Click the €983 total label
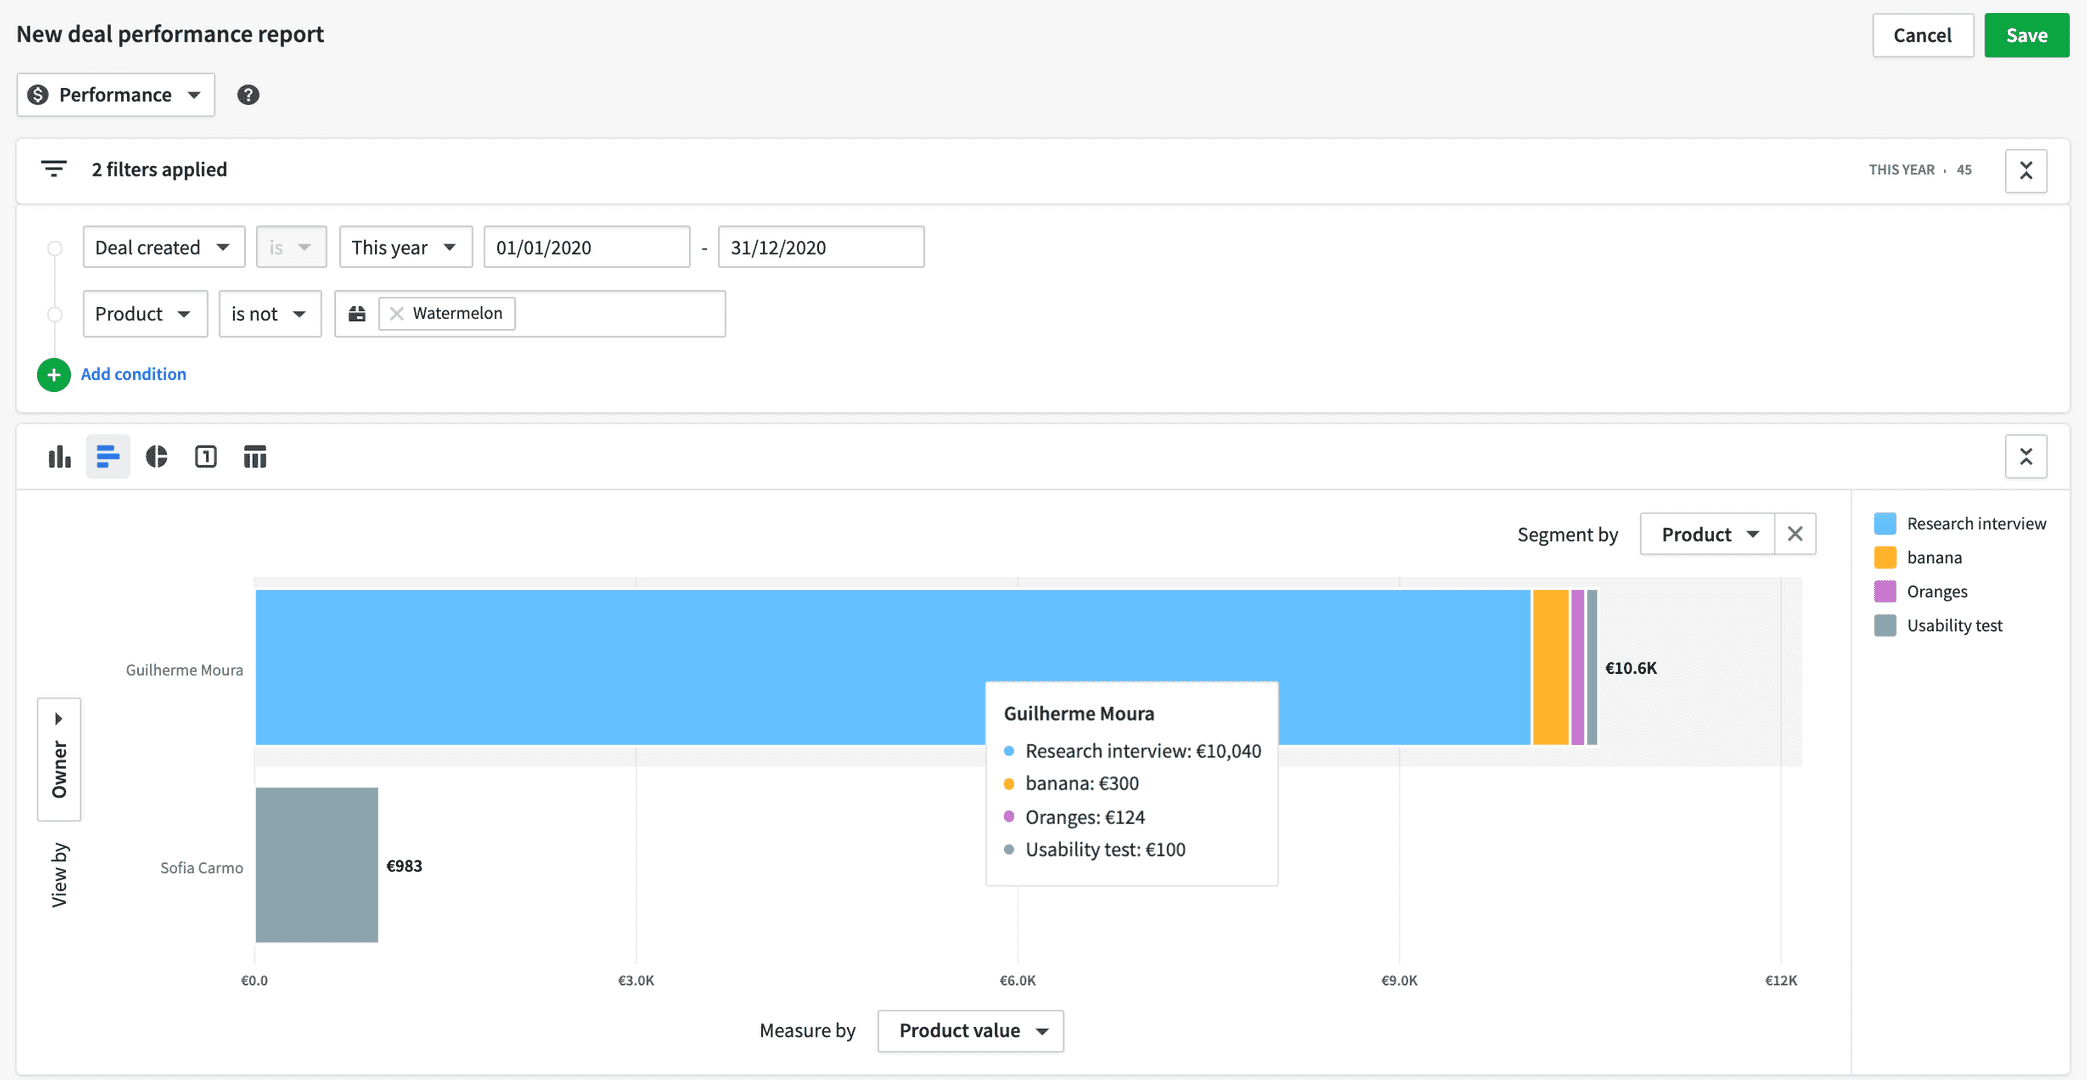The height and width of the screenshot is (1080, 2087). [x=404, y=866]
